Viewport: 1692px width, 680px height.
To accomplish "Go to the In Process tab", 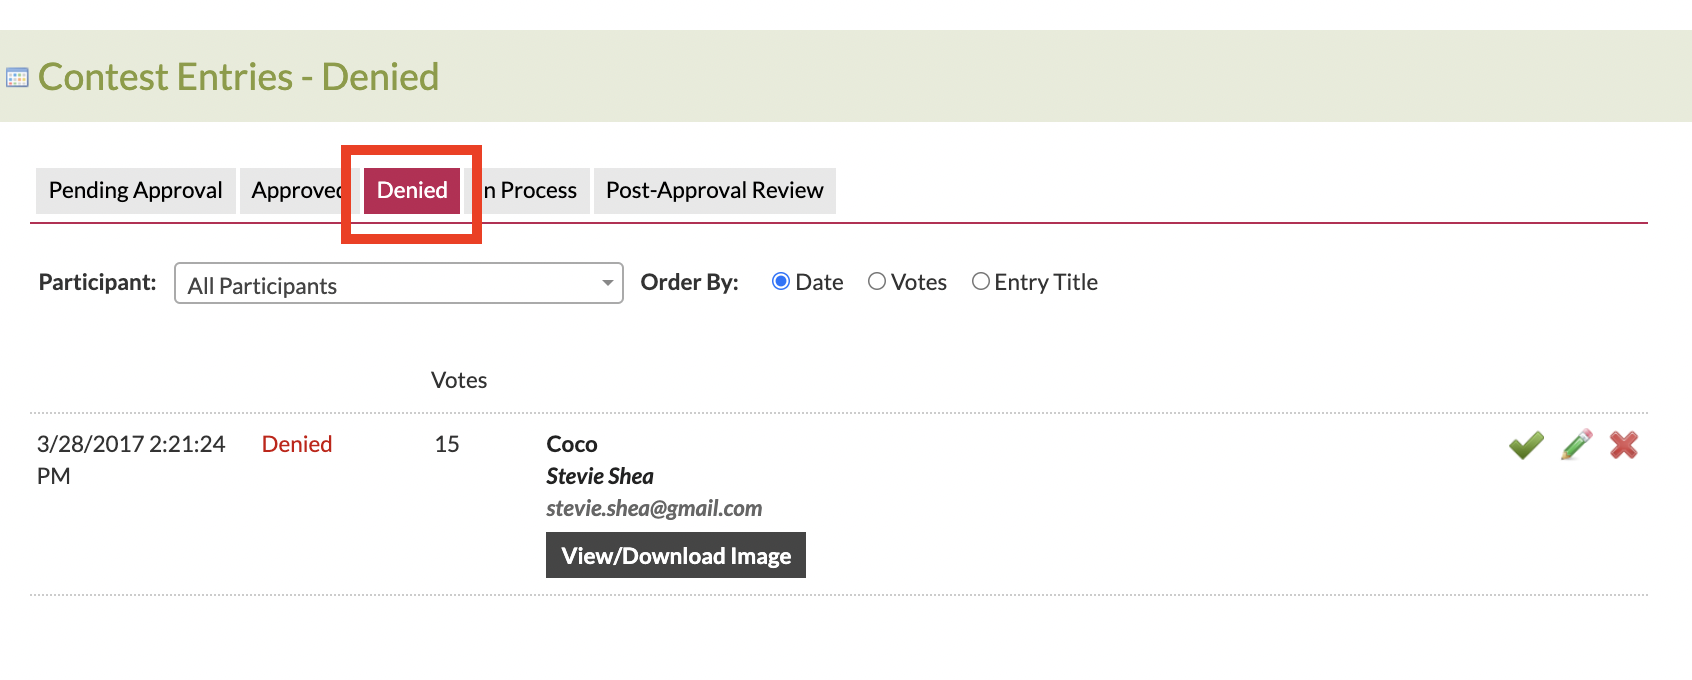I will [x=533, y=190].
